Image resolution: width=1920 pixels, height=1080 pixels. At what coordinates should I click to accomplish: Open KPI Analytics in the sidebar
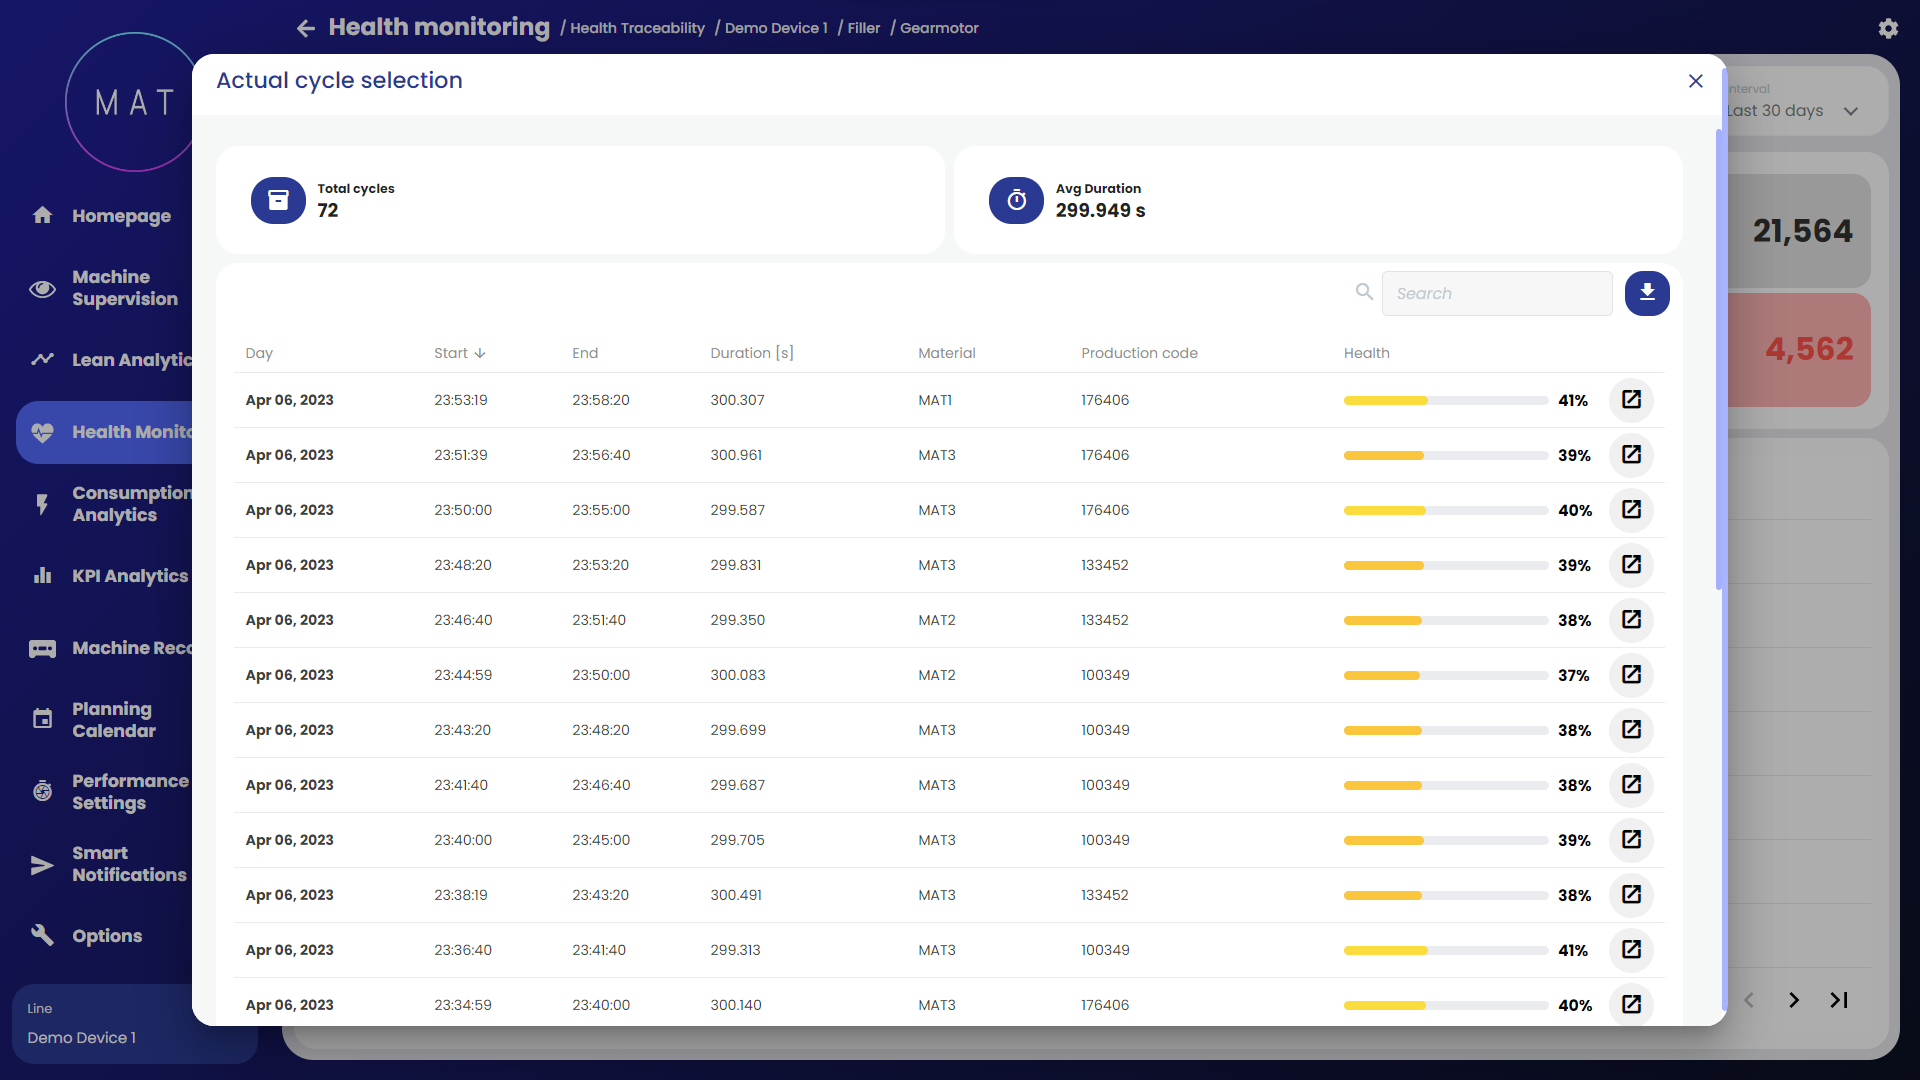tap(129, 576)
